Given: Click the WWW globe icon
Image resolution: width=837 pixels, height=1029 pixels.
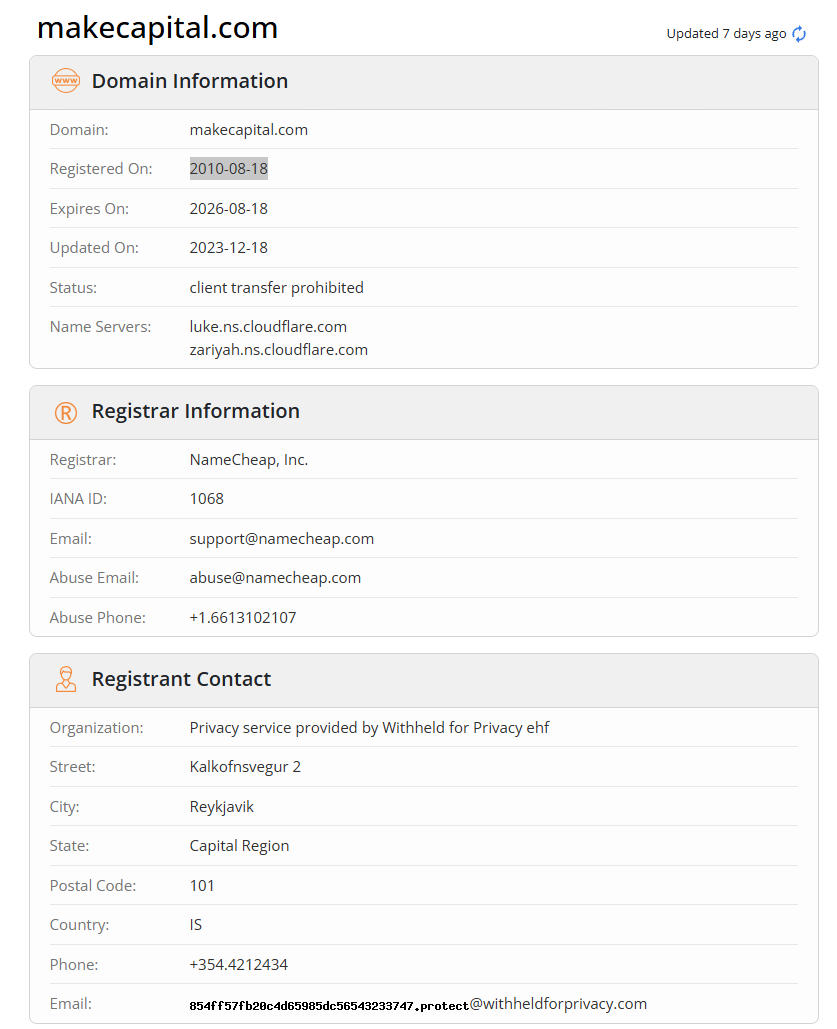Looking at the screenshot, I should 65,81.
